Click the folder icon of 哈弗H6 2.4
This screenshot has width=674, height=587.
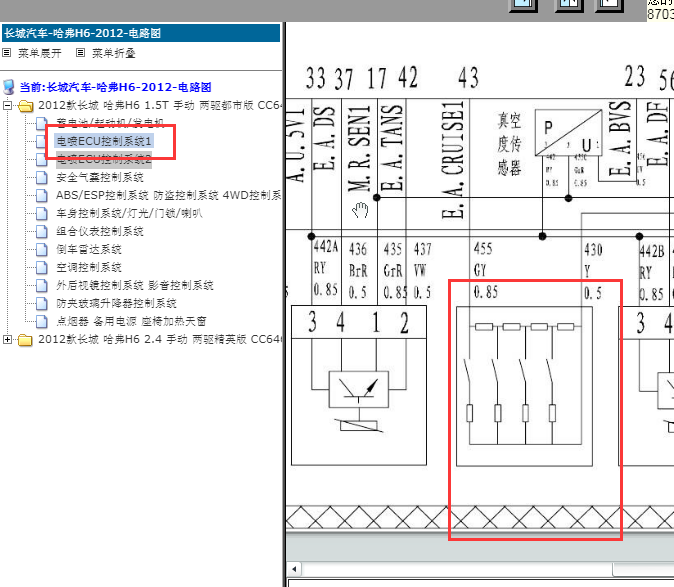click(26, 339)
